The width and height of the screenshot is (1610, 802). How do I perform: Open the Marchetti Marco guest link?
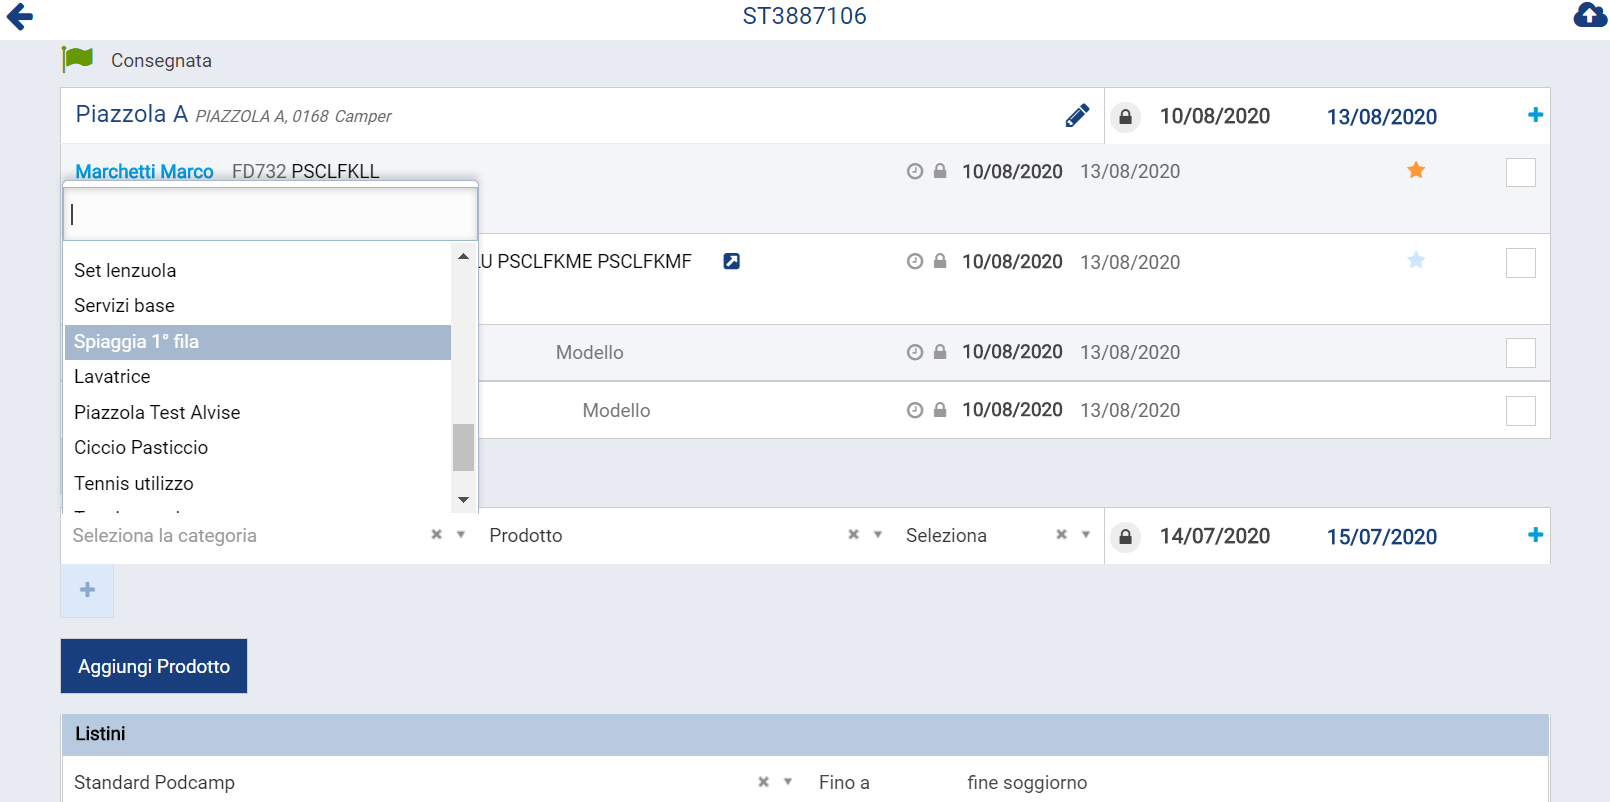(144, 172)
